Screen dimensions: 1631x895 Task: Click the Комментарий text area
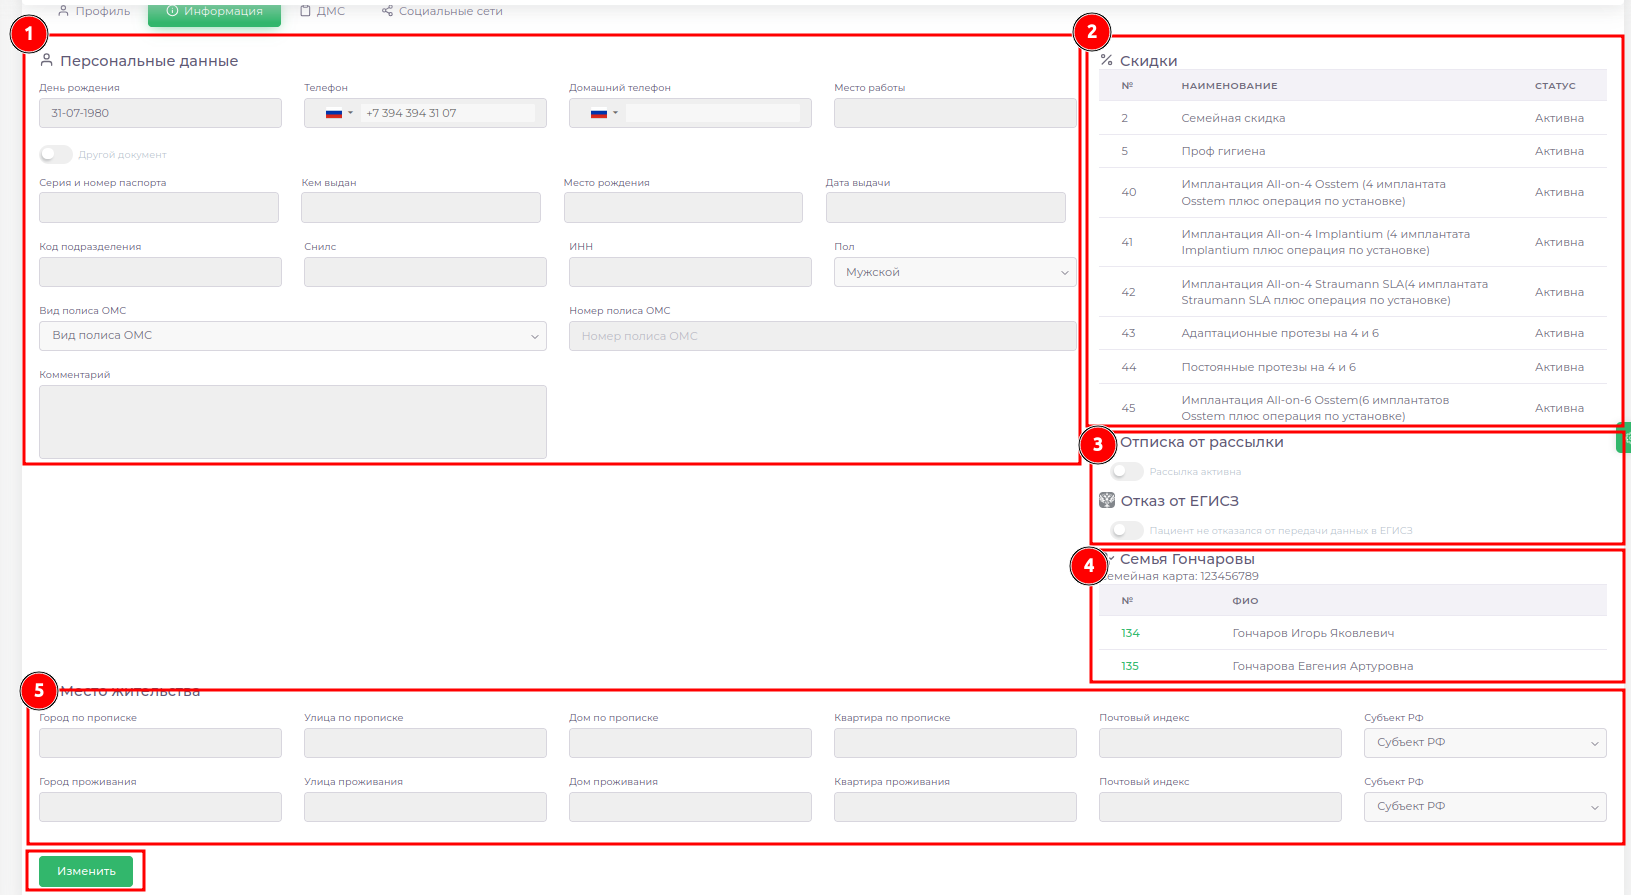[x=293, y=422]
